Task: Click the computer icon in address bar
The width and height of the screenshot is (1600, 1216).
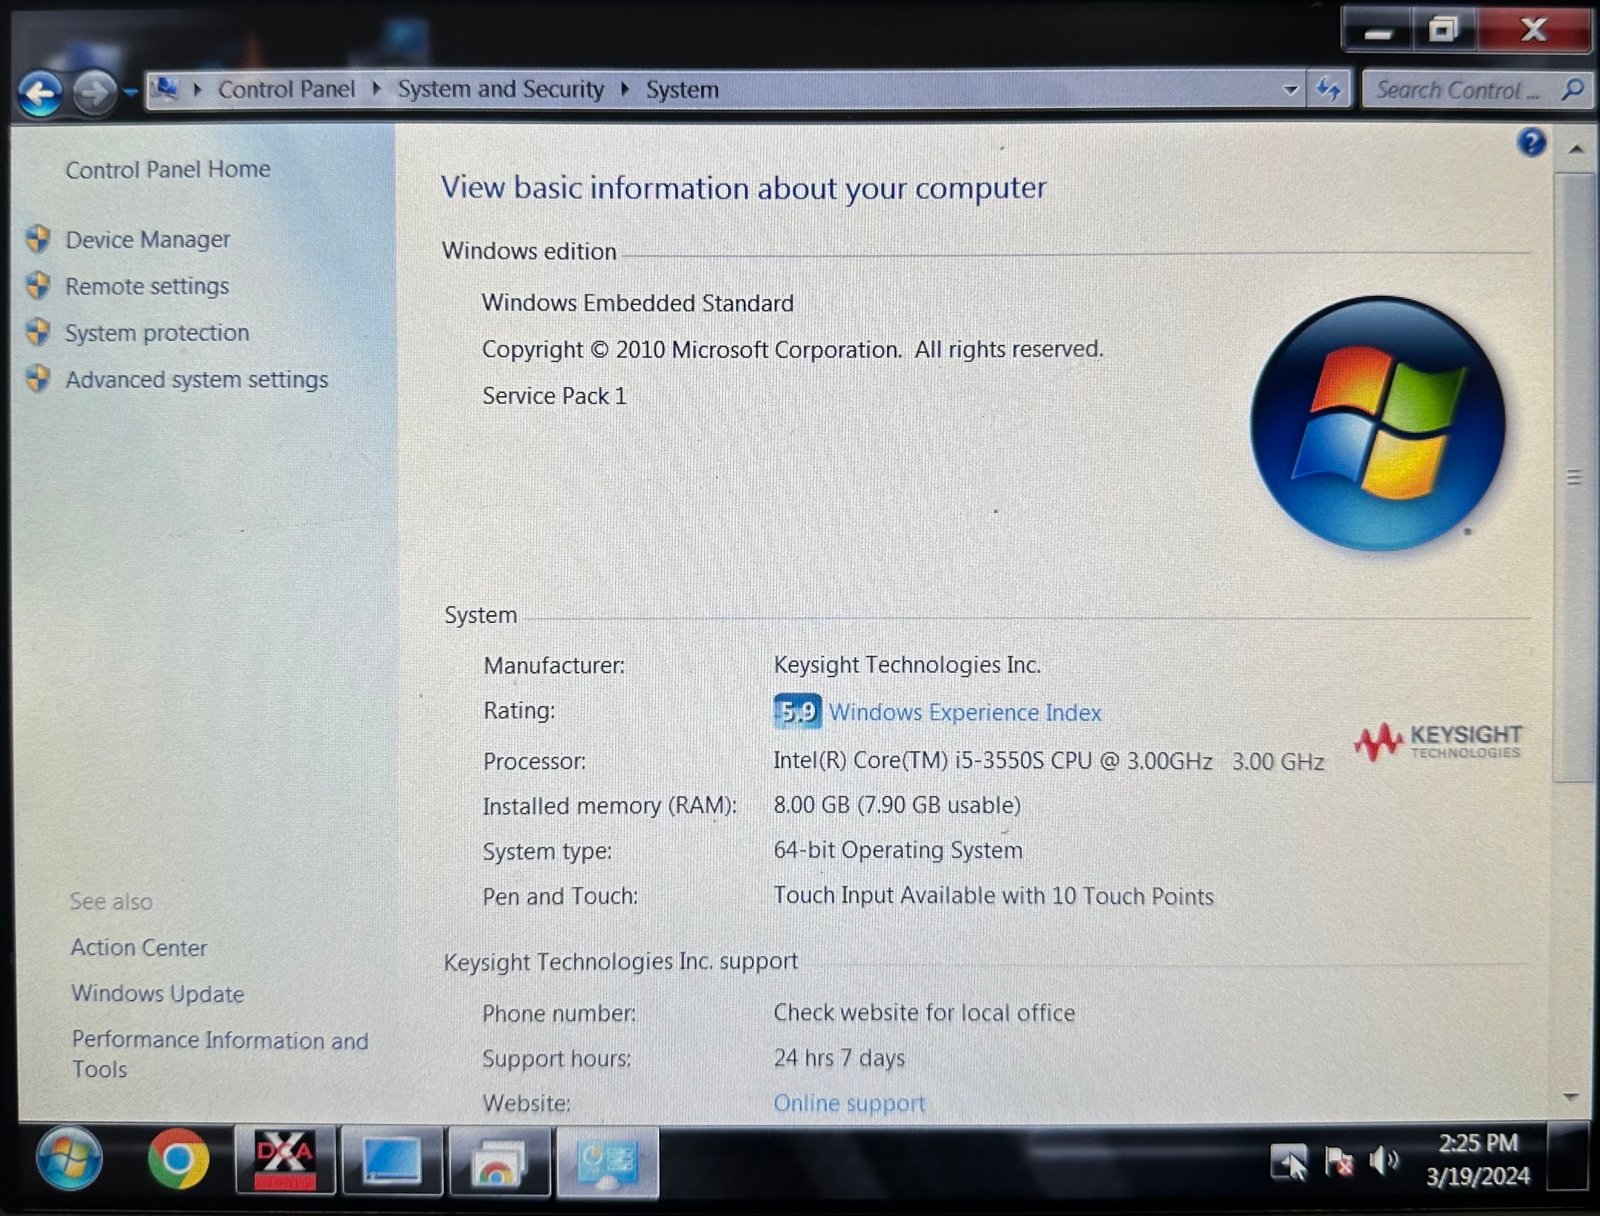Action: [165, 90]
